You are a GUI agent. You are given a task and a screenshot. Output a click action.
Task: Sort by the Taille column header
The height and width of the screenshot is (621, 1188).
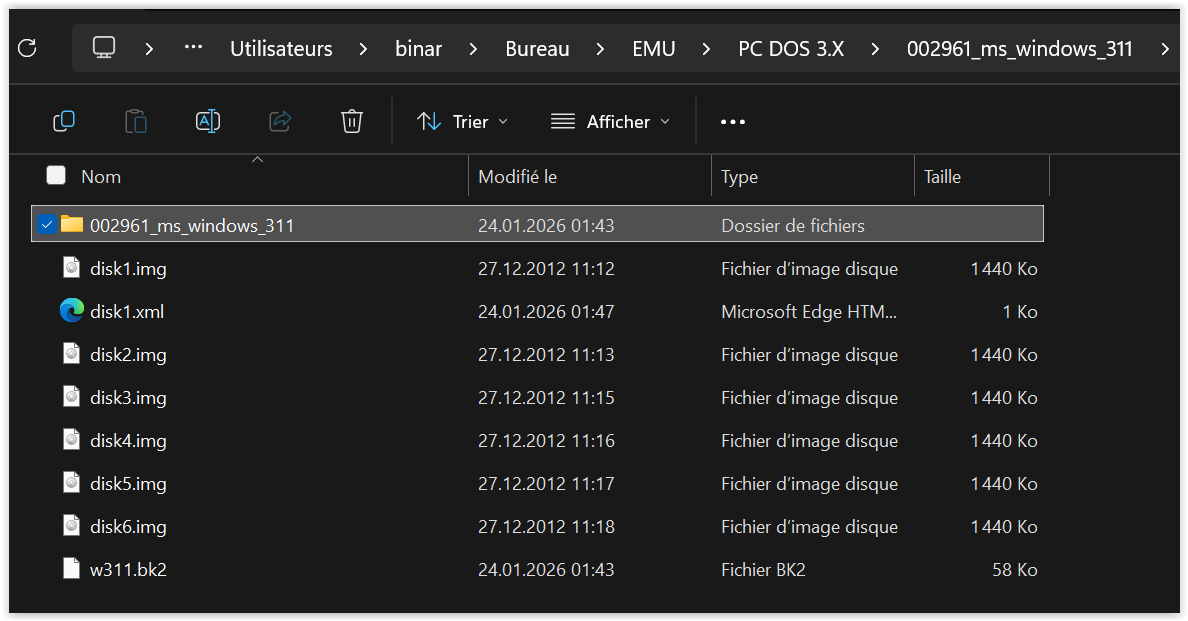click(942, 177)
